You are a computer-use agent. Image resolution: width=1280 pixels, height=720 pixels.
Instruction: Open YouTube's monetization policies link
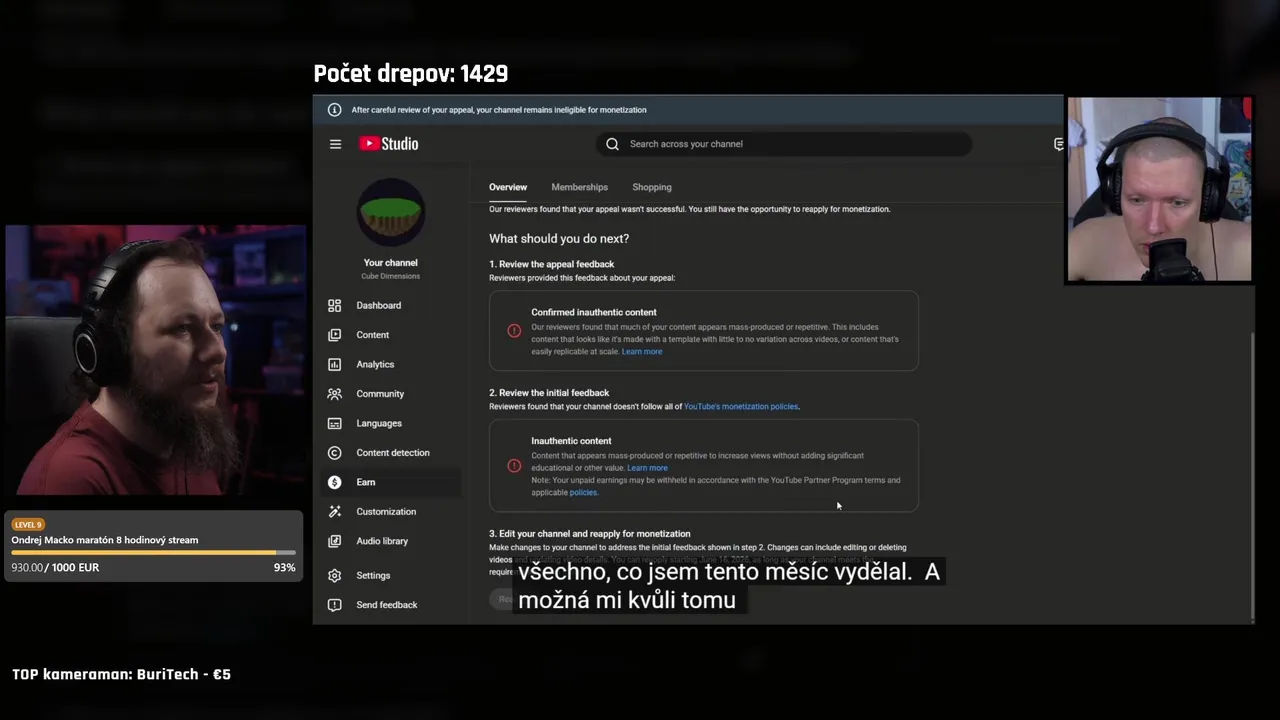[x=741, y=407]
